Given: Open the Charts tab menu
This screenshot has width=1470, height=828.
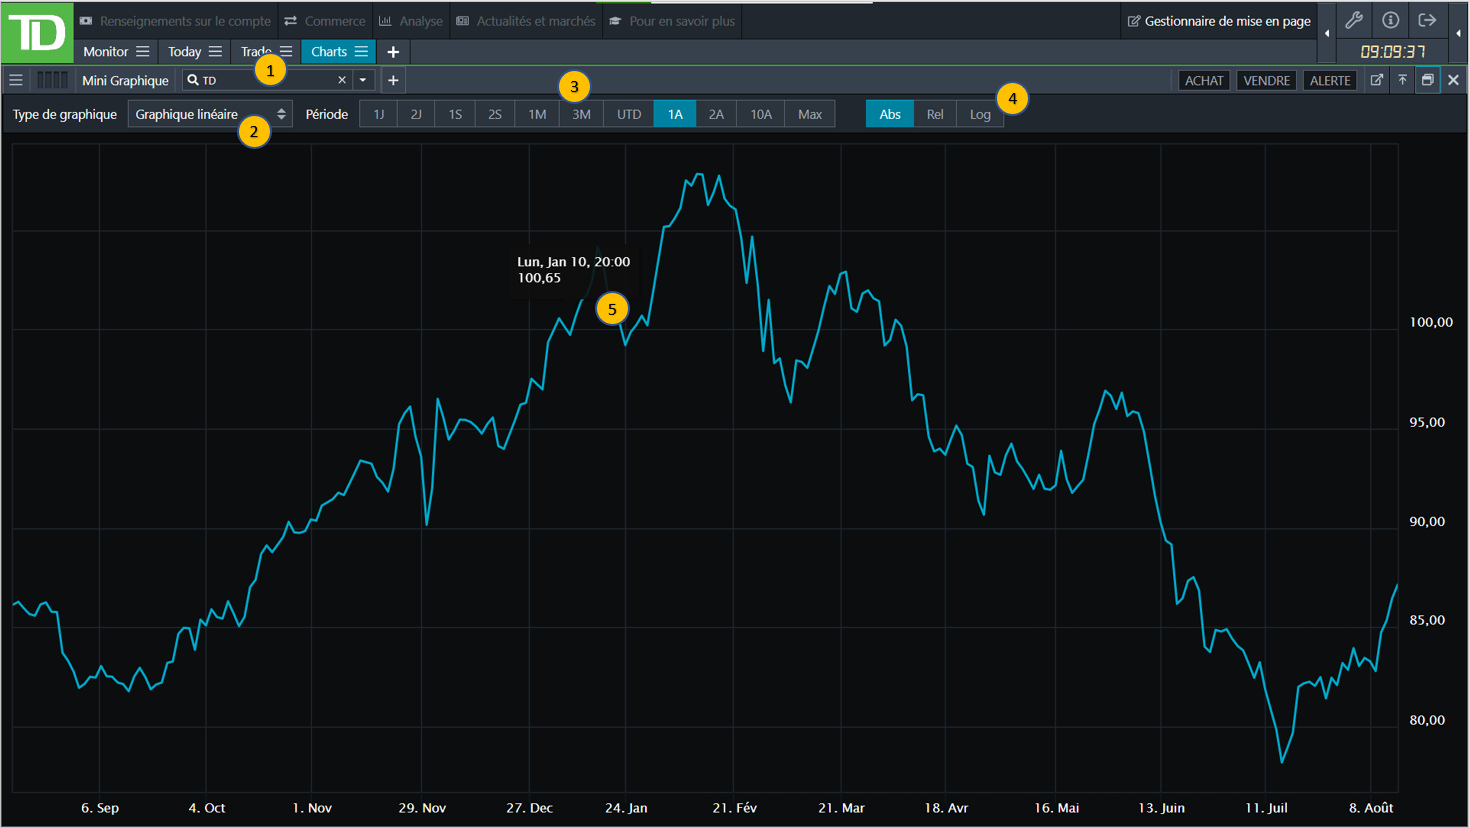Looking at the screenshot, I should click(361, 52).
